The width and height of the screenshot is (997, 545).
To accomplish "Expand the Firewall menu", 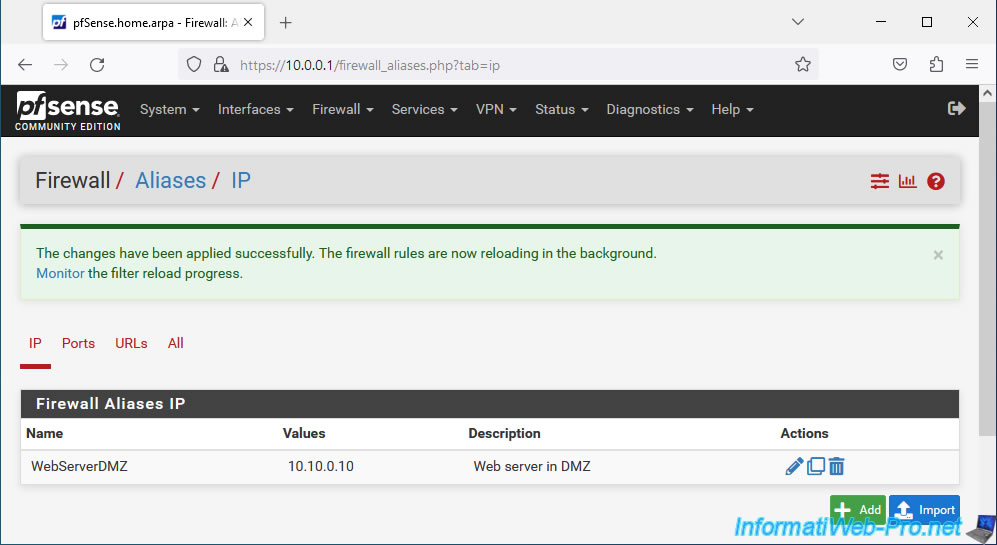I will (x=343, y=109).
